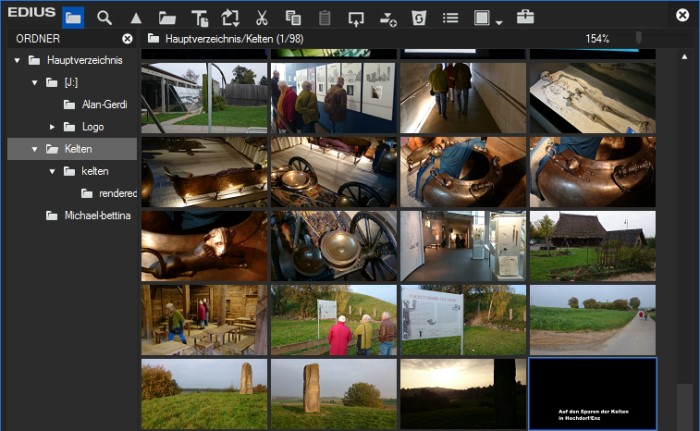Copy clip using the copy icon
This screenshot has width=700, height=431.
(293, 18)
